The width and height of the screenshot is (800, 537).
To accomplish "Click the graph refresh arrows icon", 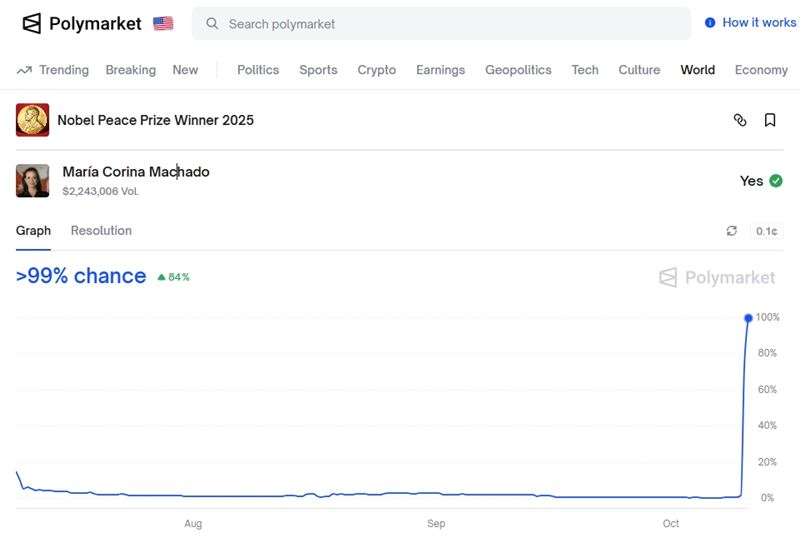I will click(x=732, y=231).
